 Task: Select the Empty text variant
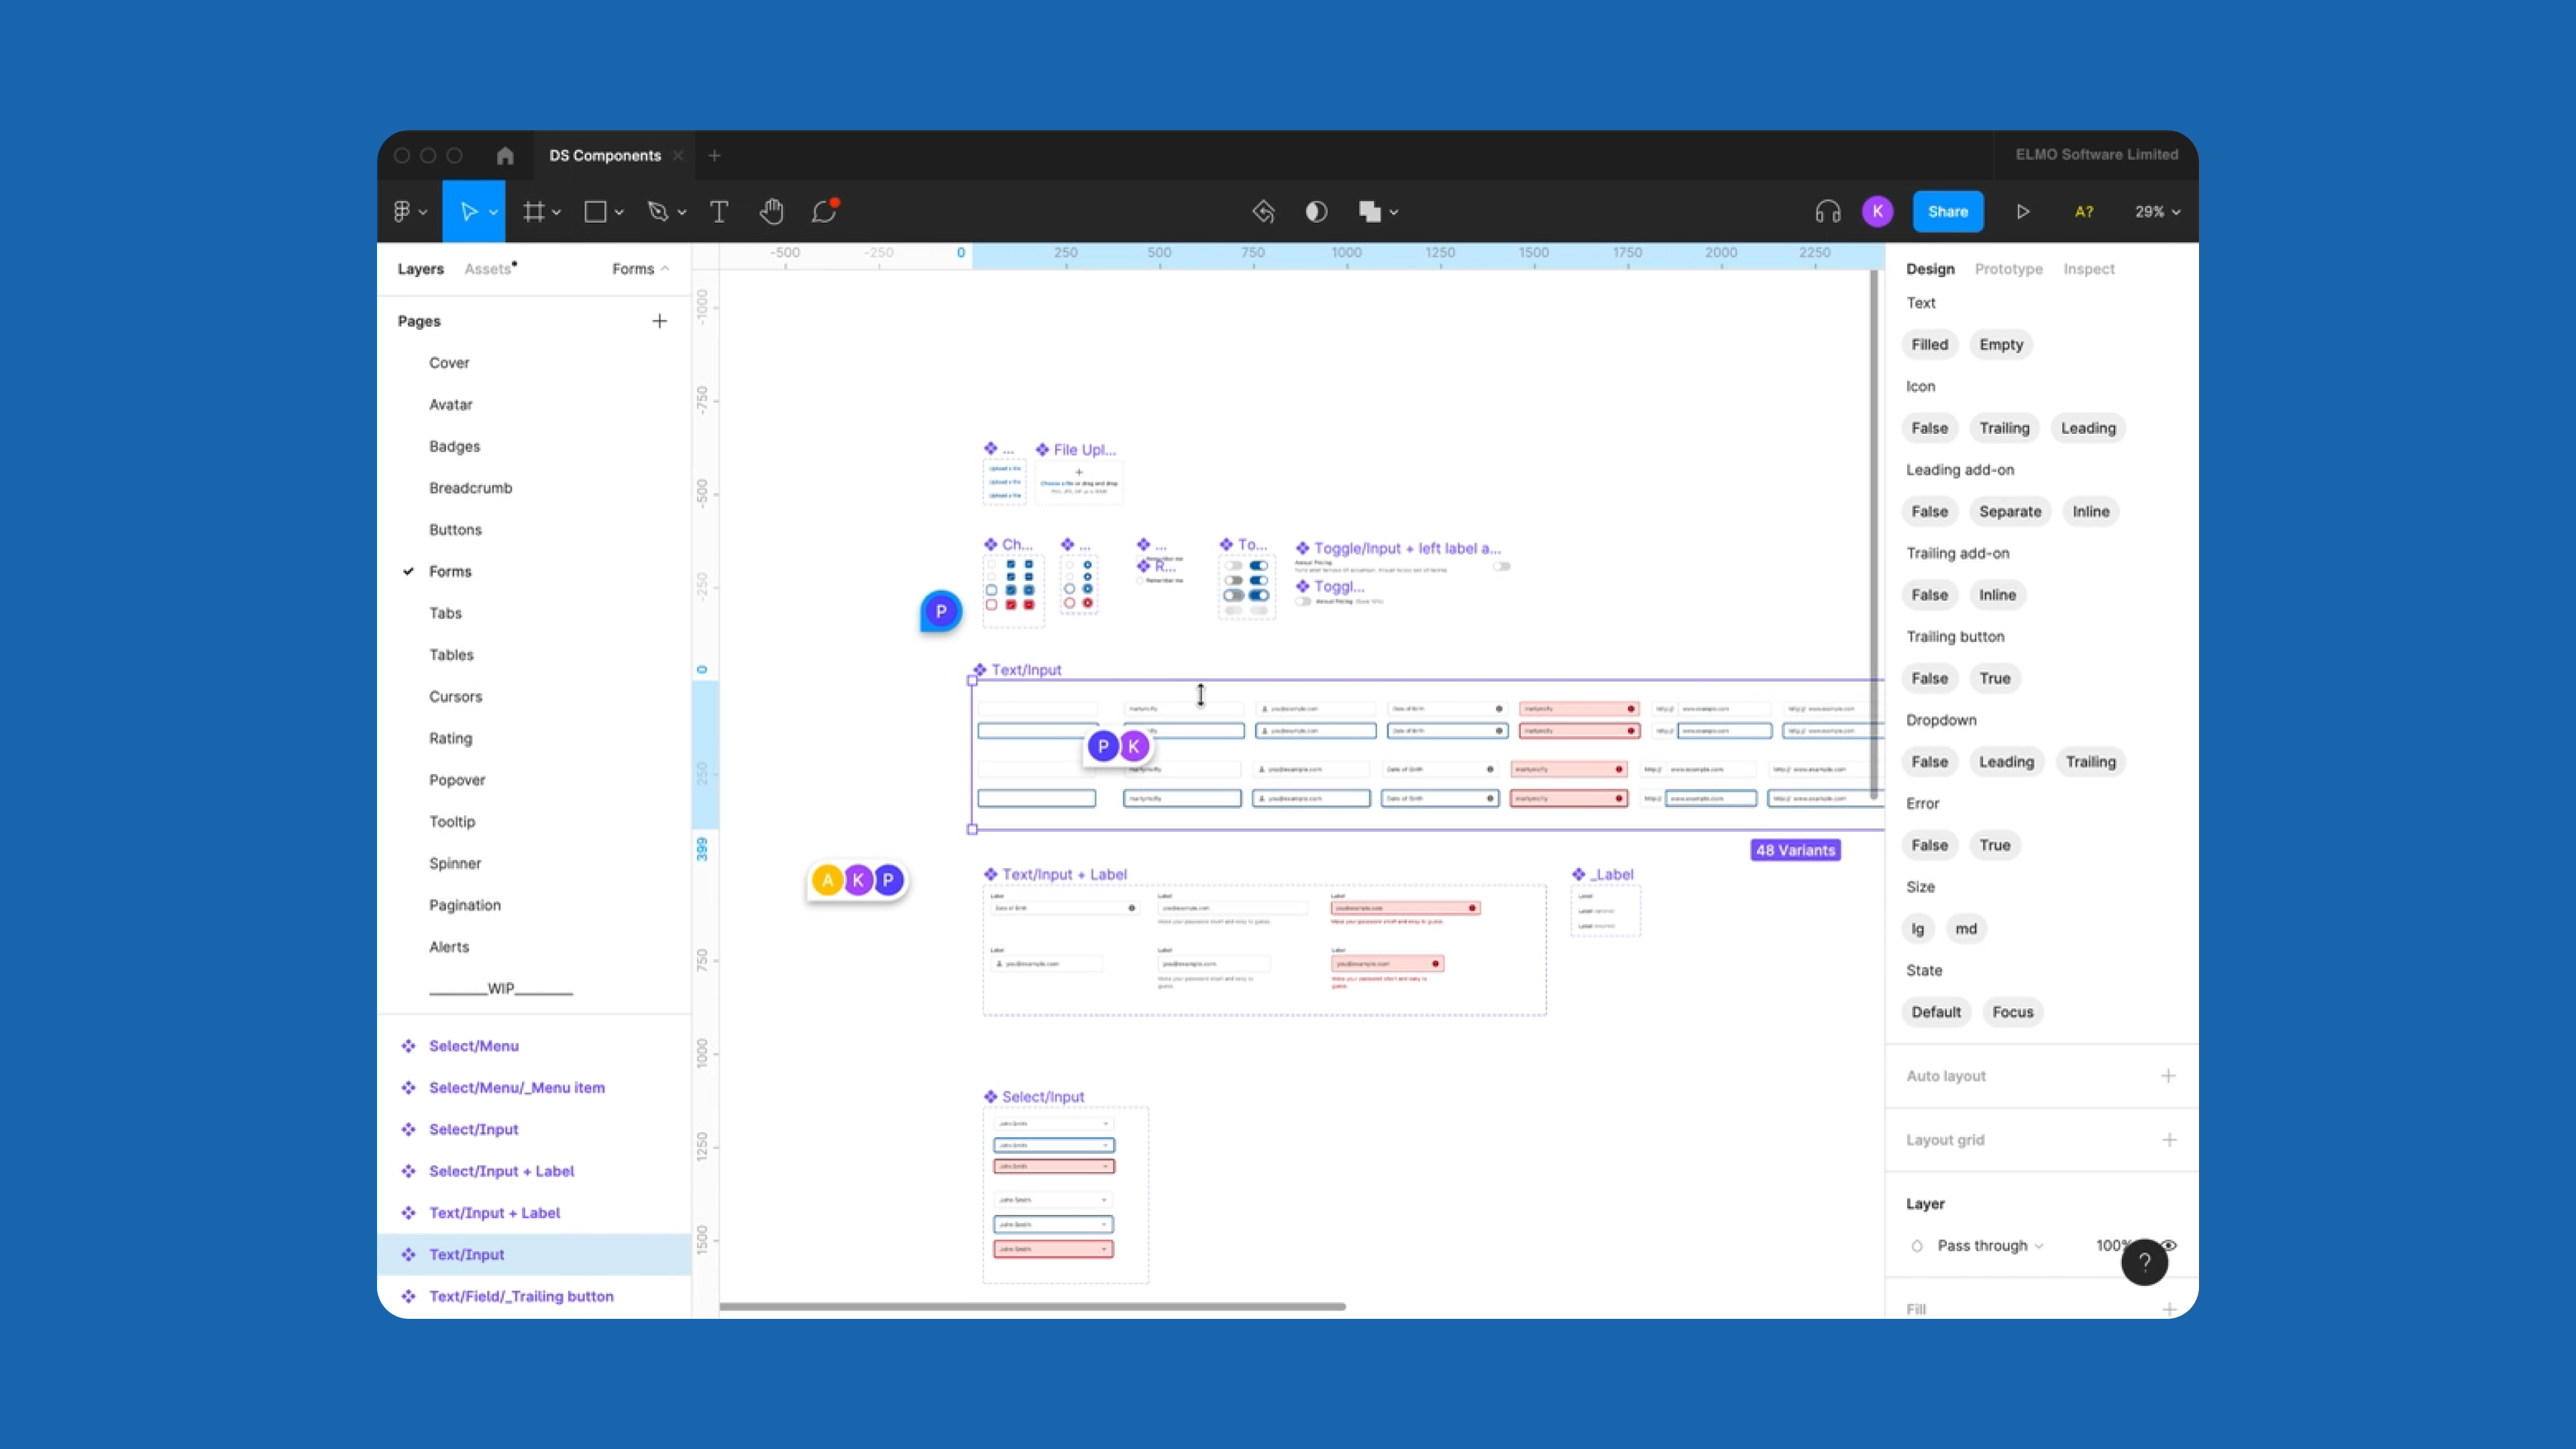(x=2001, y=344)
